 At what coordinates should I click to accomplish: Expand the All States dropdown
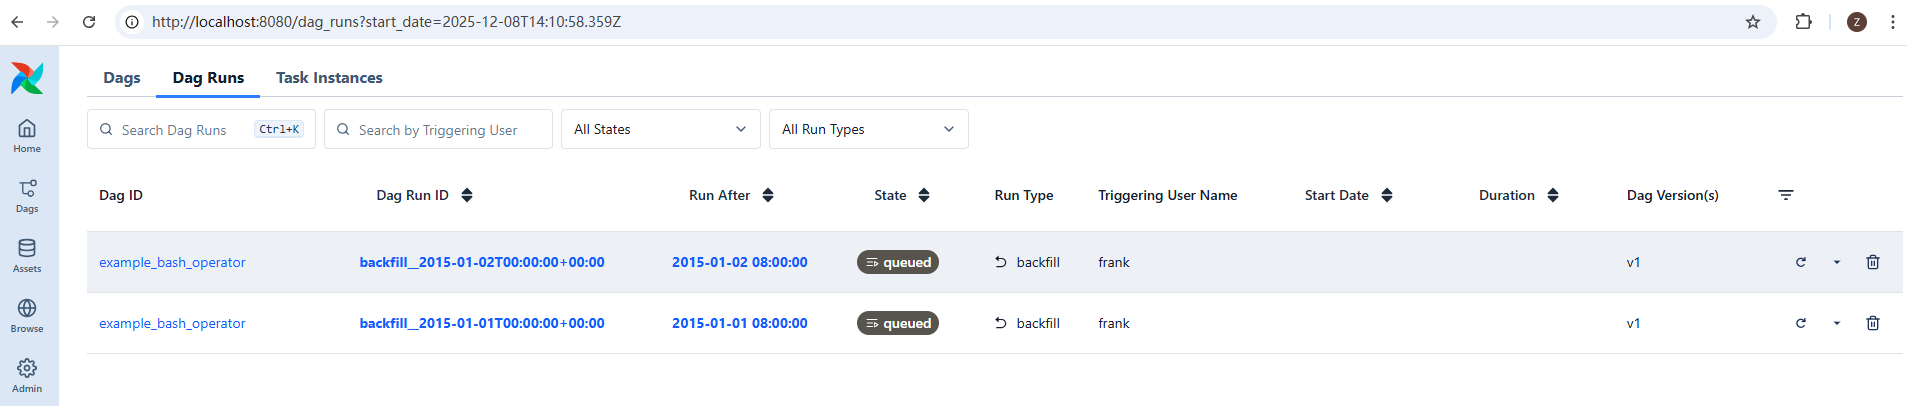(x=660, y=129)
